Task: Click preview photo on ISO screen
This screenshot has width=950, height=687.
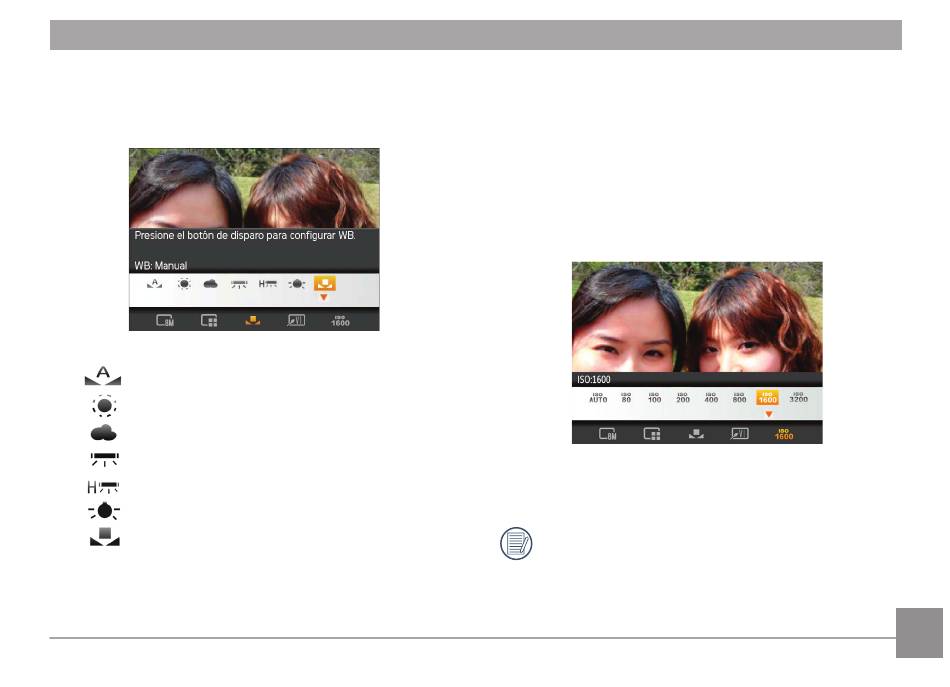Action: (697, 317)
